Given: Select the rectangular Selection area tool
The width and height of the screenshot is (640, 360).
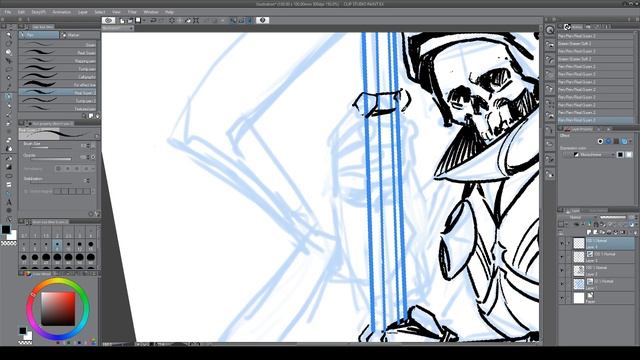Looking at the screenshot, I should [x=9, y=69].
